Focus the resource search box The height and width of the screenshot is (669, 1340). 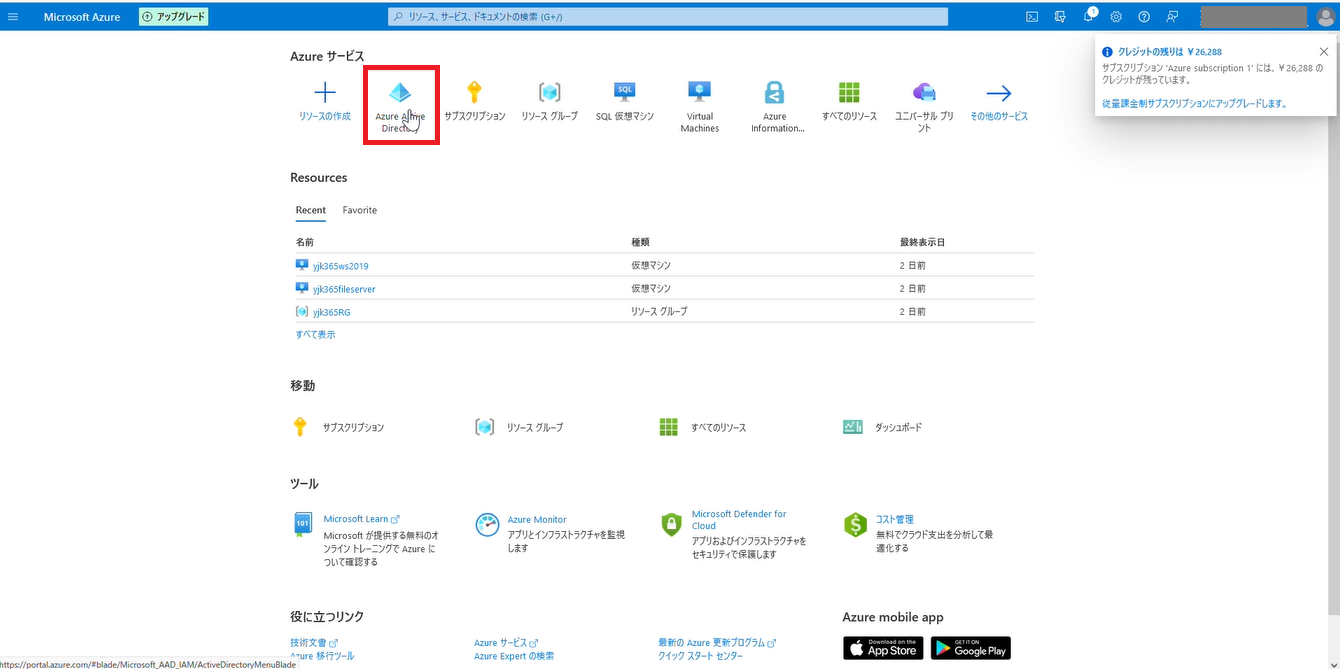pyautogui.click(x=668, y=17)
